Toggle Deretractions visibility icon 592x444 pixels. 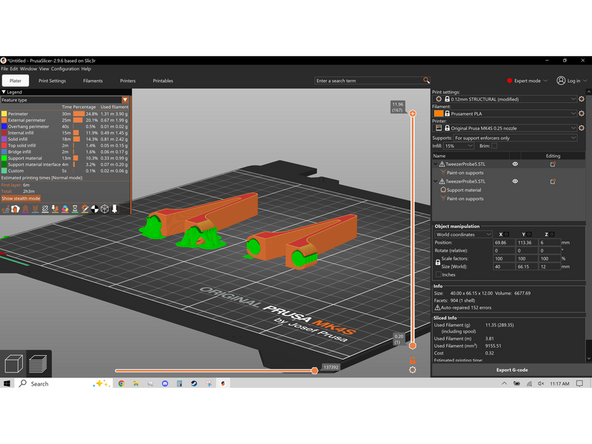[x=35, y=209]
